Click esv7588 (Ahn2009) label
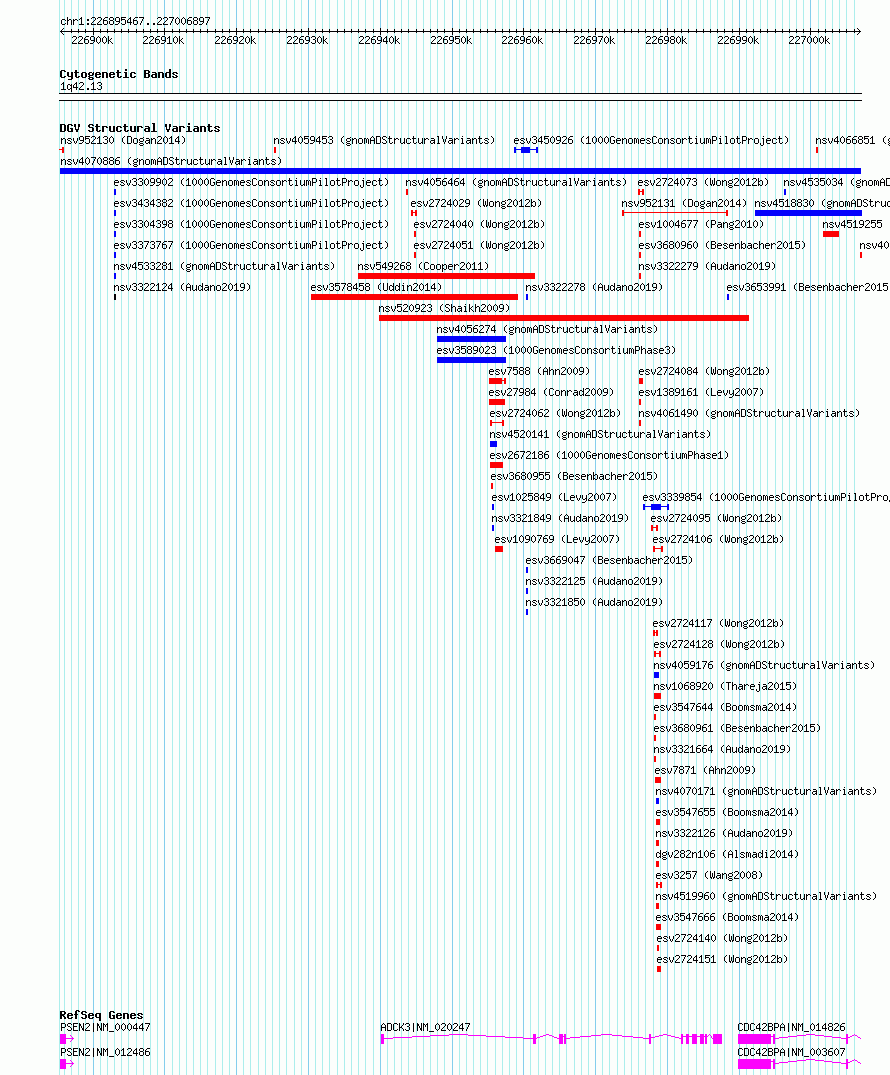The image size is (890, 1075). click(x=539, y=371)
